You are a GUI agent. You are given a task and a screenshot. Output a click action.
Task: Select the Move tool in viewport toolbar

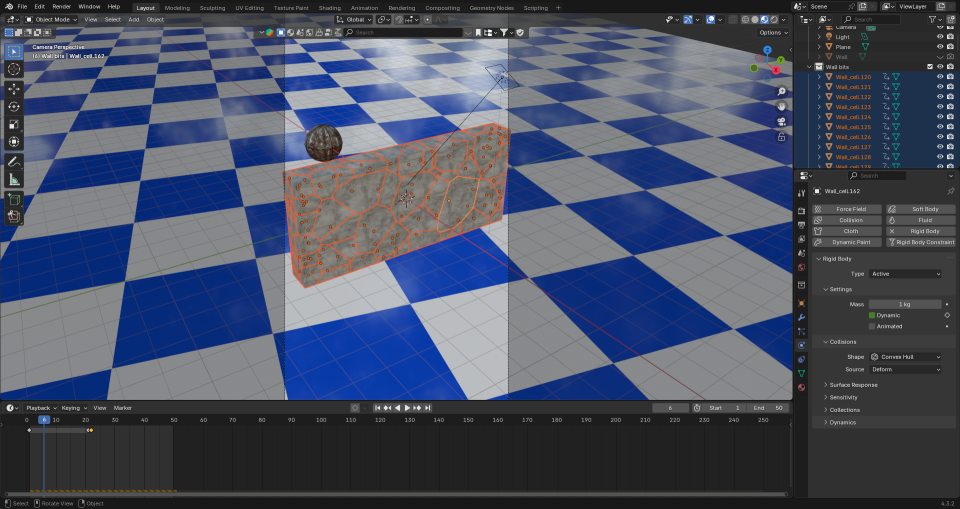click(x=14, y=88)
